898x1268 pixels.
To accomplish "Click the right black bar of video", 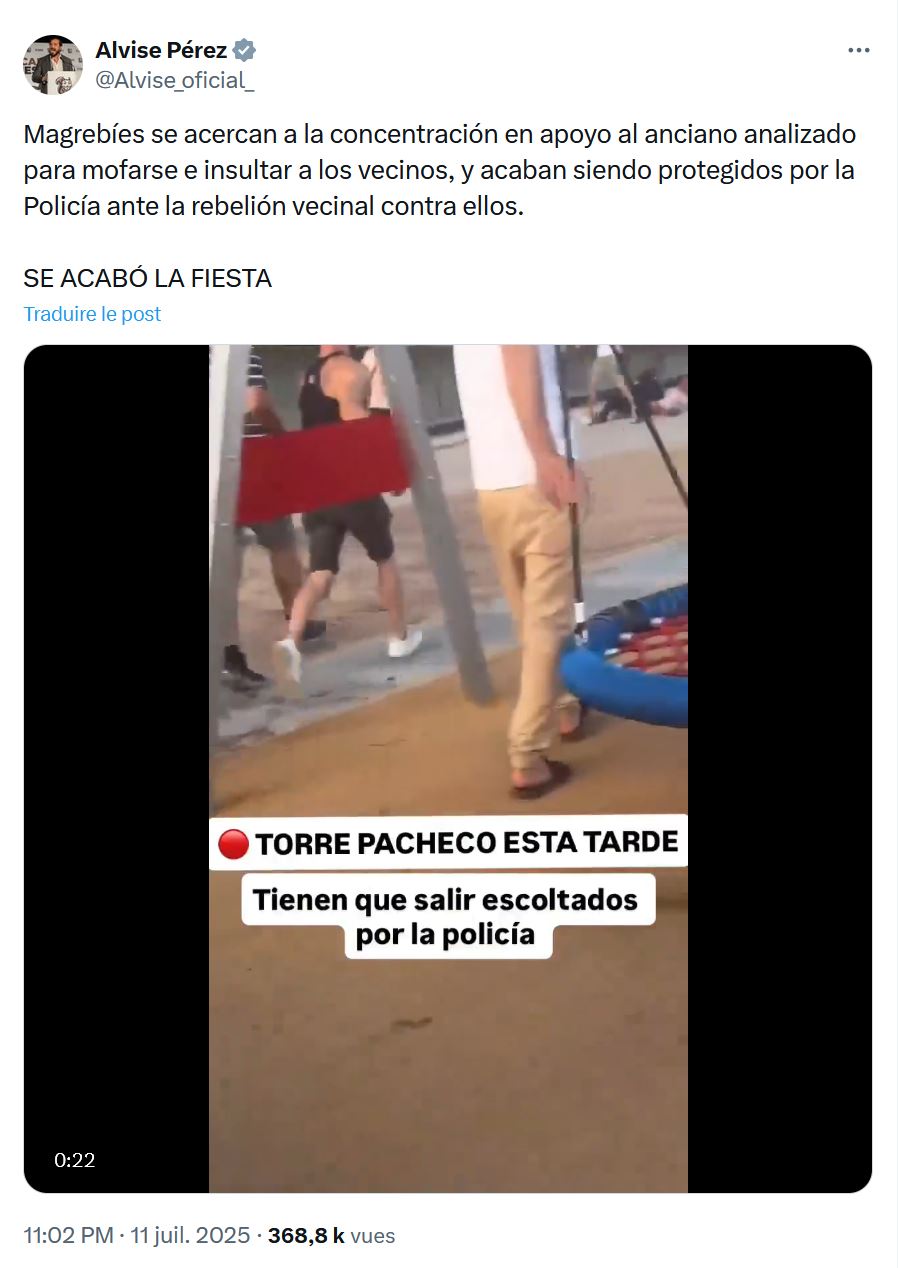I will click(780, 769).
